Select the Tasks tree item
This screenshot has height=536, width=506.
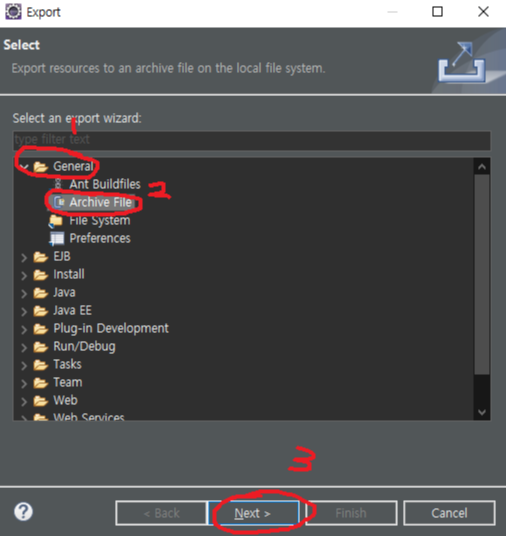tap(67, 364)
